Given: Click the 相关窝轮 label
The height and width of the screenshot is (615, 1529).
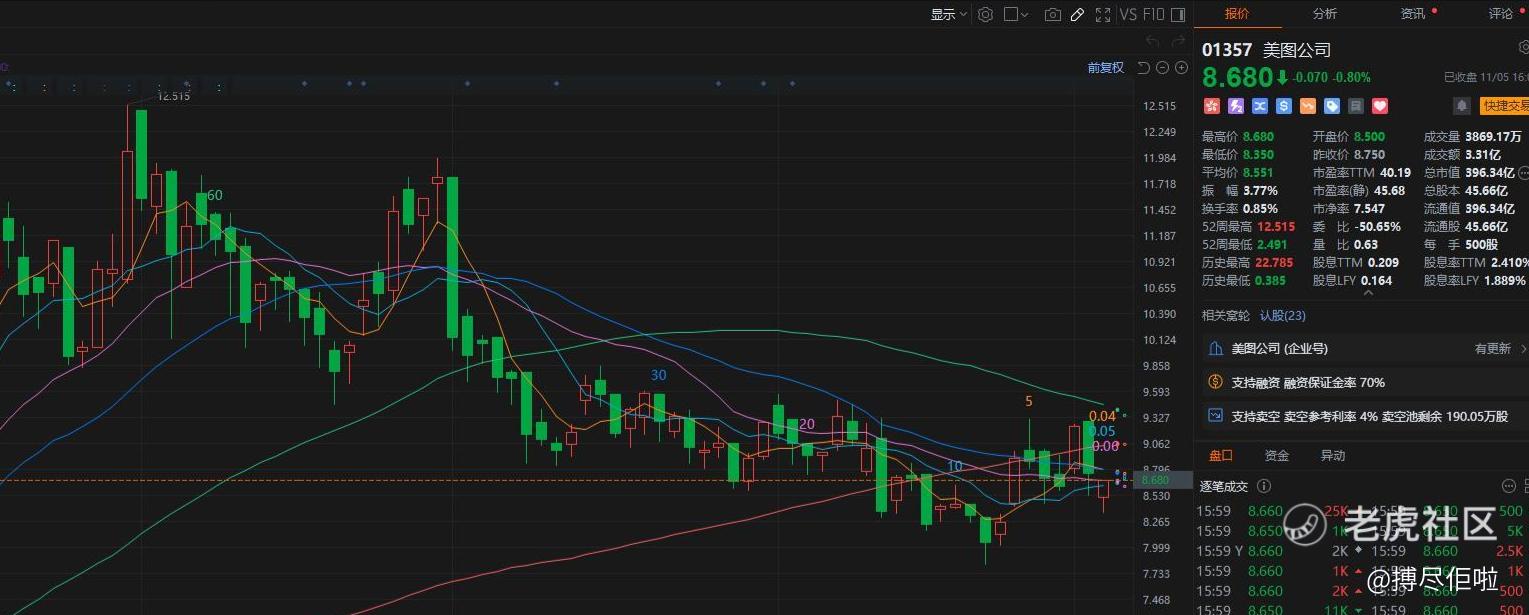Looking at the screenshot, I should [1226, 316].
